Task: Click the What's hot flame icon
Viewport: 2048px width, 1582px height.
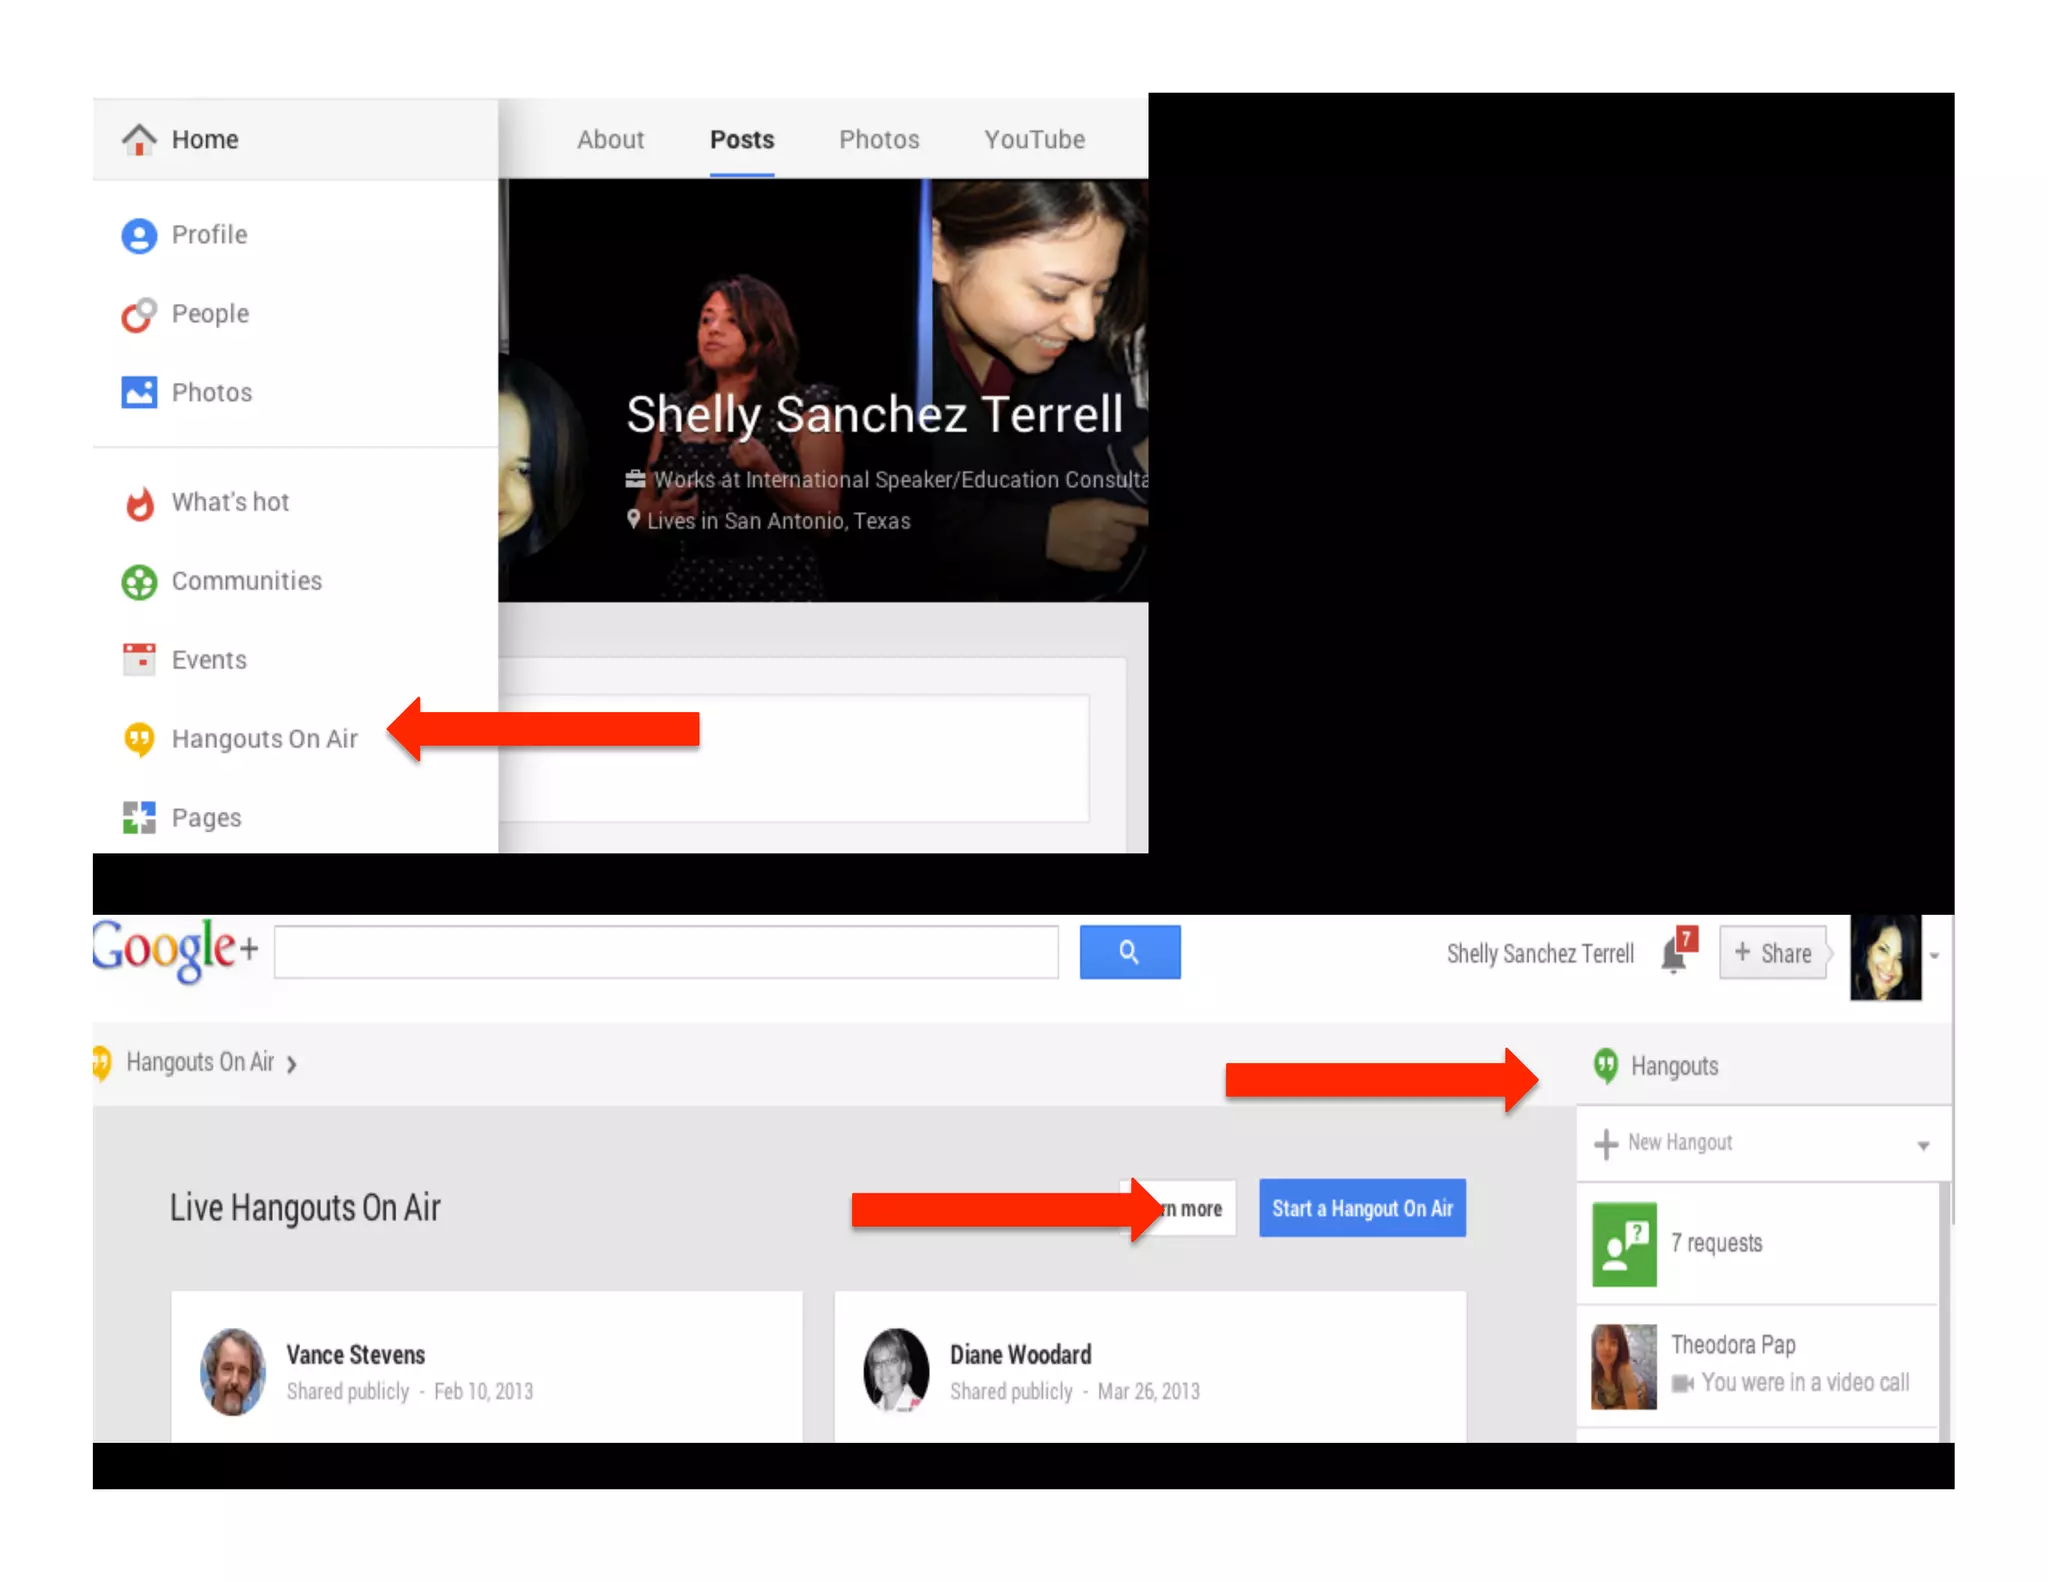Action: pyautogui.click(x=139, y=503)
